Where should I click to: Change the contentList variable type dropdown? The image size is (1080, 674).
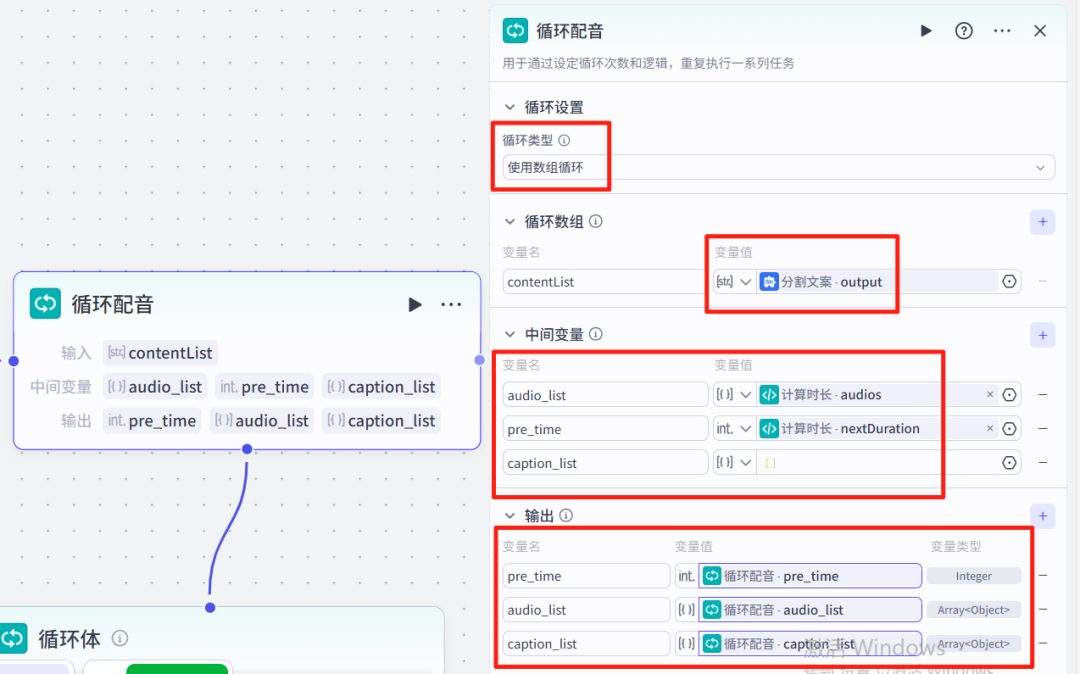tap(734, 282)
